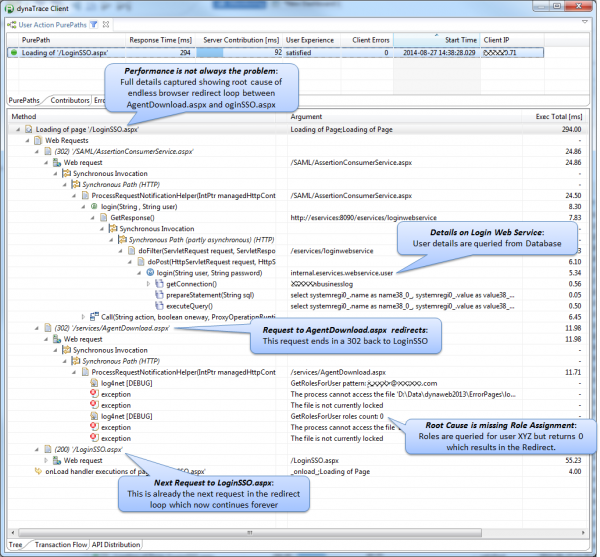Expand Web request under (200) /LoginSSO.aspx
The image size is (600, 557).
click(46, 461)
